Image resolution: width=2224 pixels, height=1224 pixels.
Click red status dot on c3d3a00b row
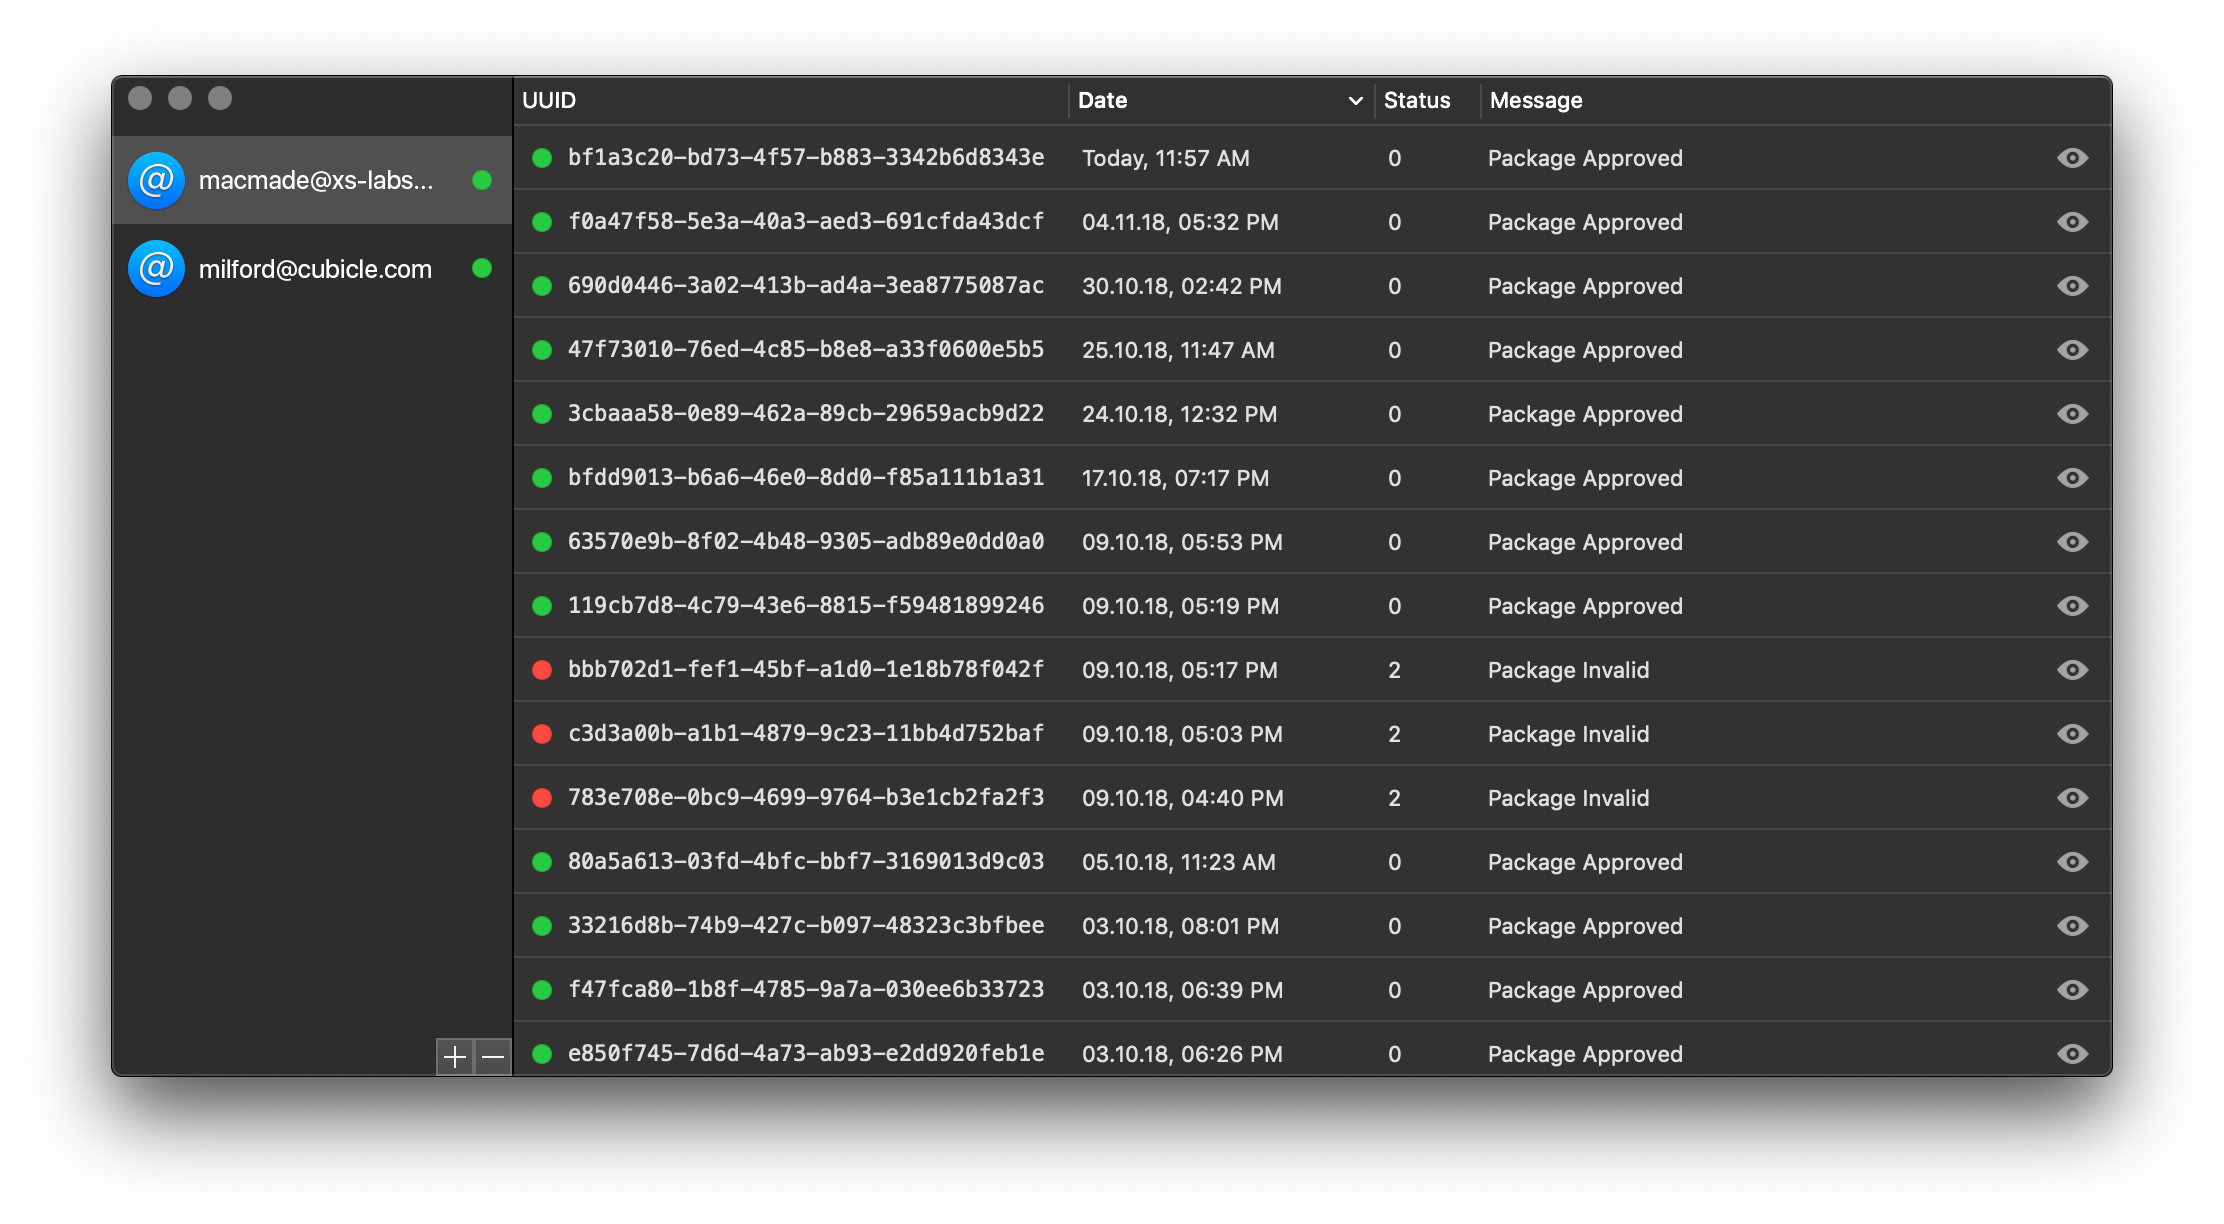(542, 734)
